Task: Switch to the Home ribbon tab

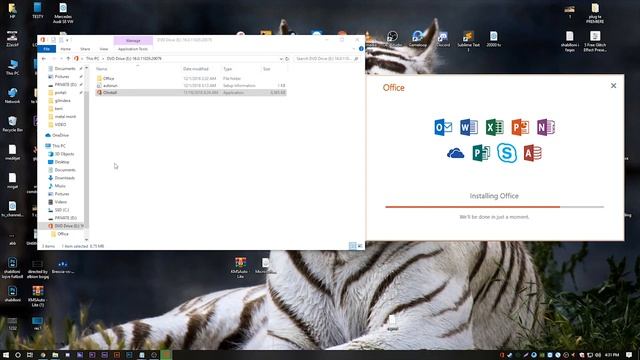Action: click(65, 49)
